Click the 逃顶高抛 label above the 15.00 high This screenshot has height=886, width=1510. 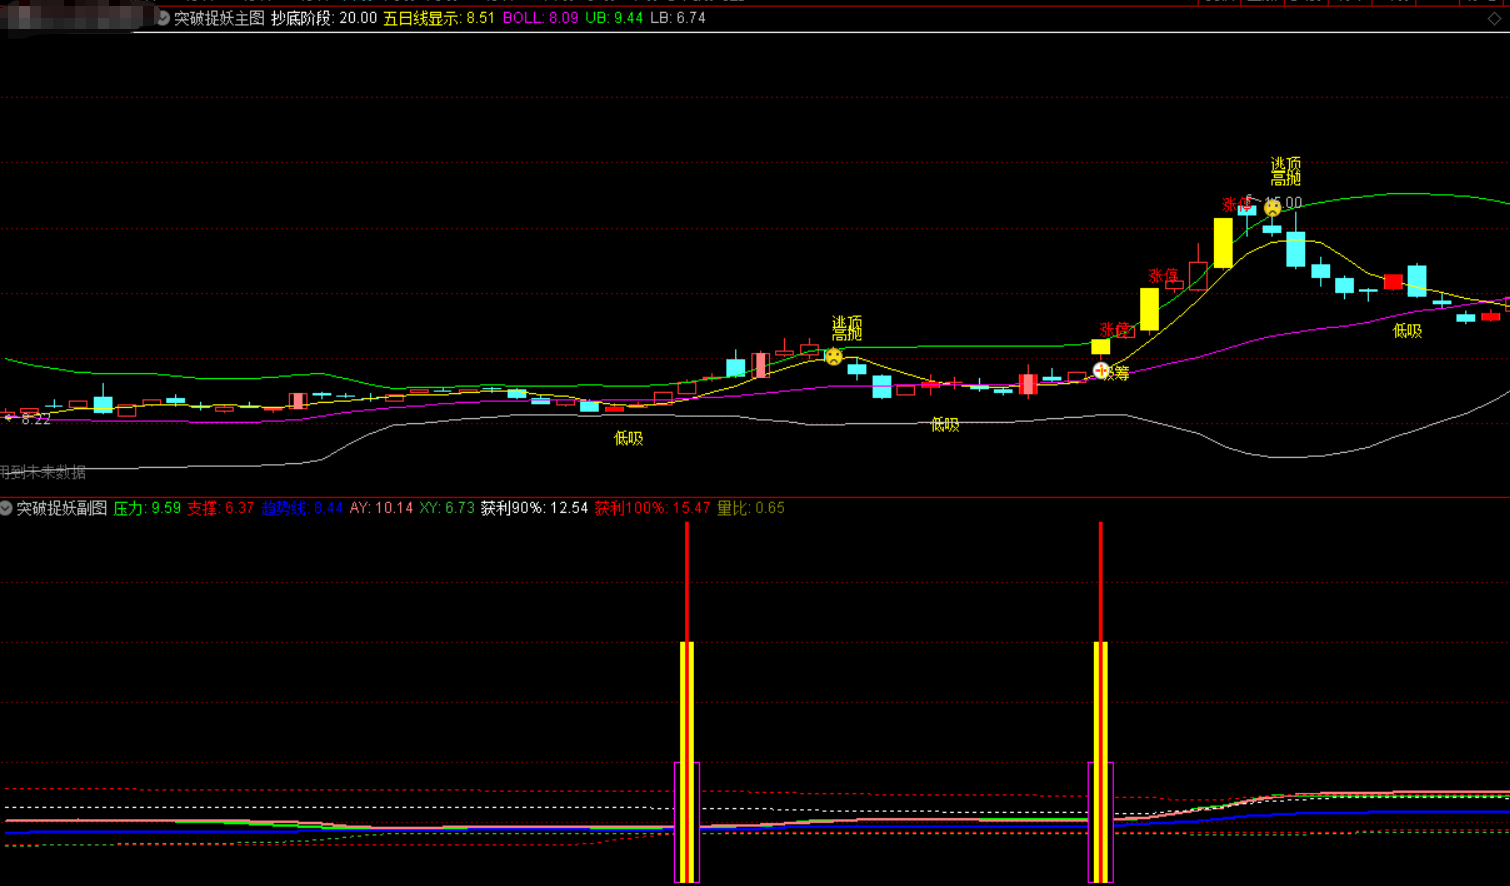click(x=1286, y=171)
